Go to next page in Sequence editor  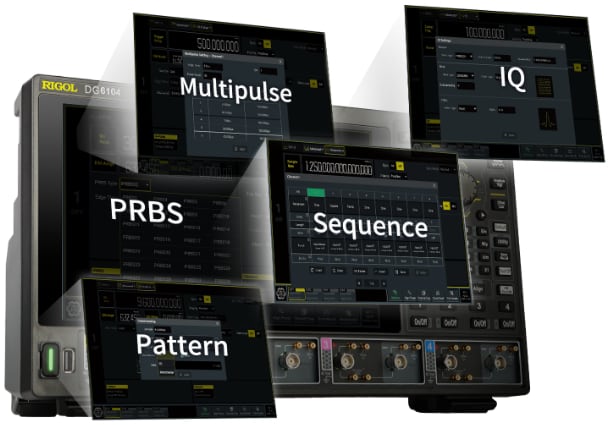tap(384, 284)
